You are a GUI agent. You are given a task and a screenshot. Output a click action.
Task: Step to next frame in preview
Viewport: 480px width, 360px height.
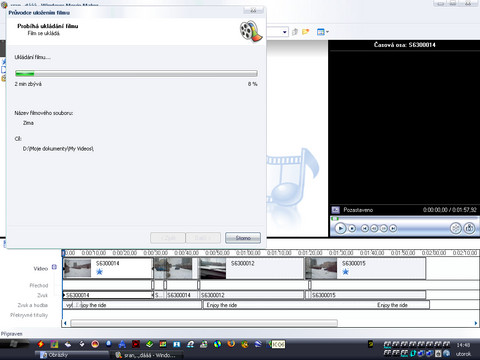tap(384, 228)
